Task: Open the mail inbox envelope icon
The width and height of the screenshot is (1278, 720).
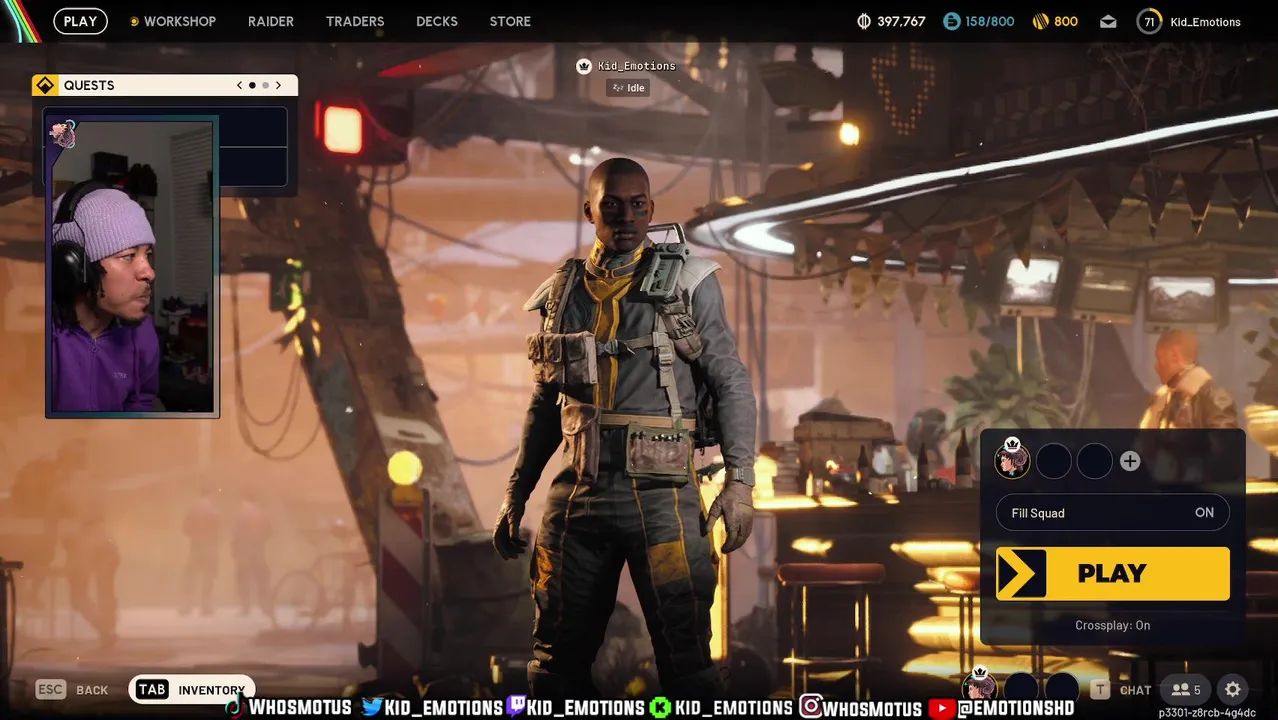Action: (x=1108, y=21)
